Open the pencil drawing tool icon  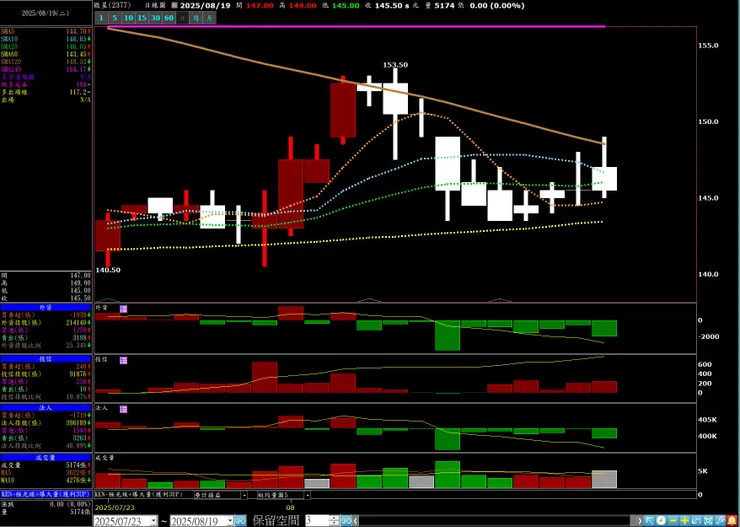720,521
